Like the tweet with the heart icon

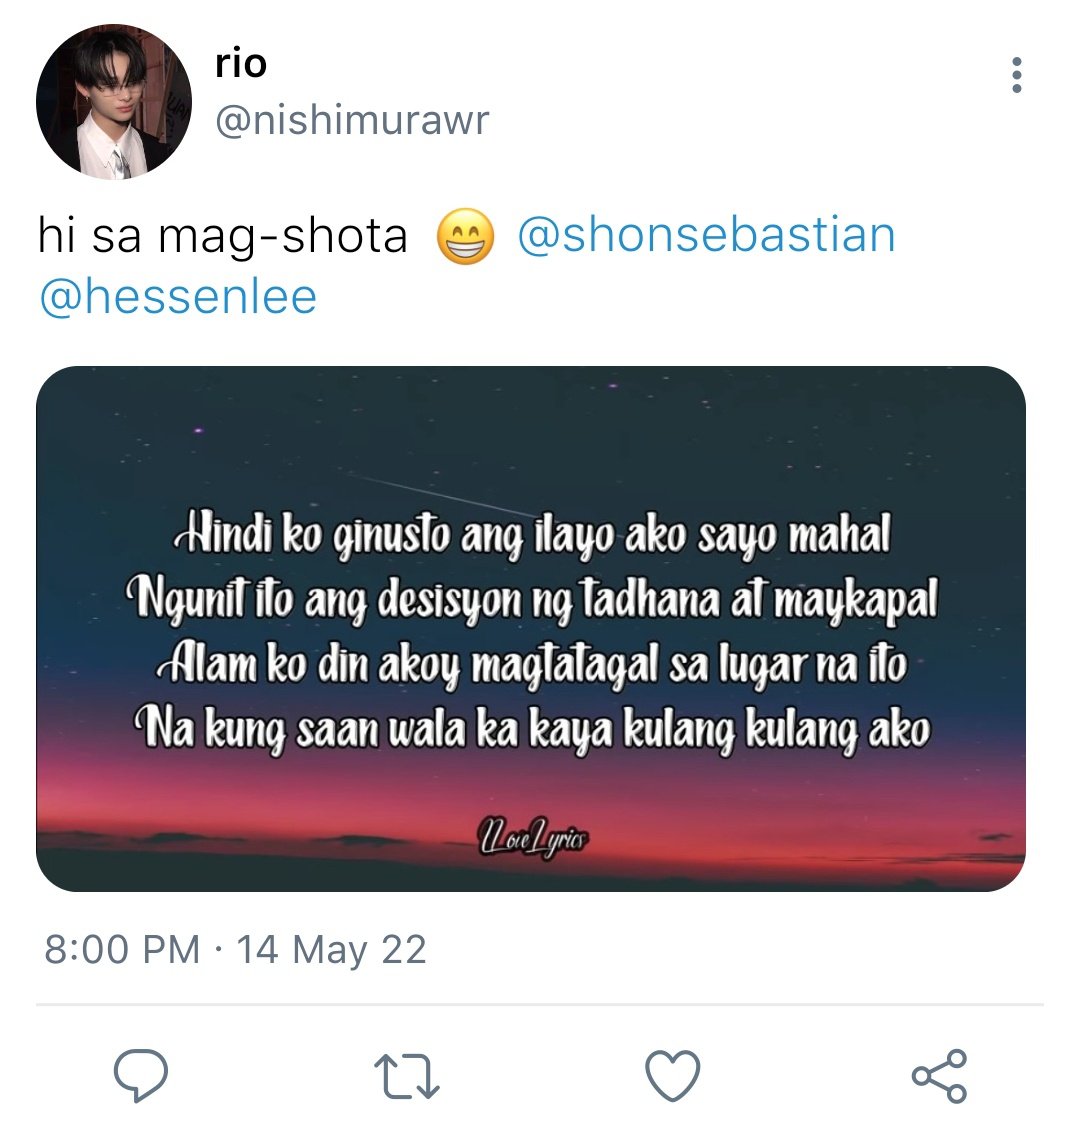673,1075
